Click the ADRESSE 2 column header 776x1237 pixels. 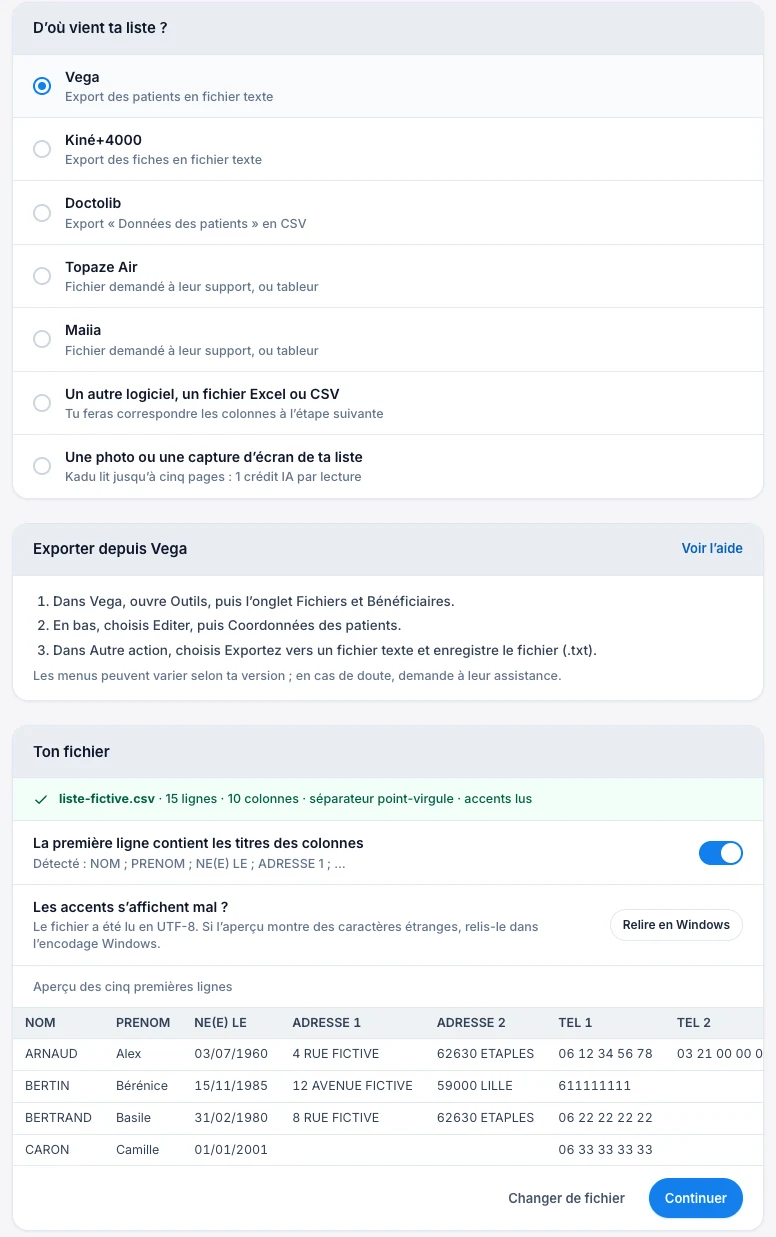[x=471, y=1023]
